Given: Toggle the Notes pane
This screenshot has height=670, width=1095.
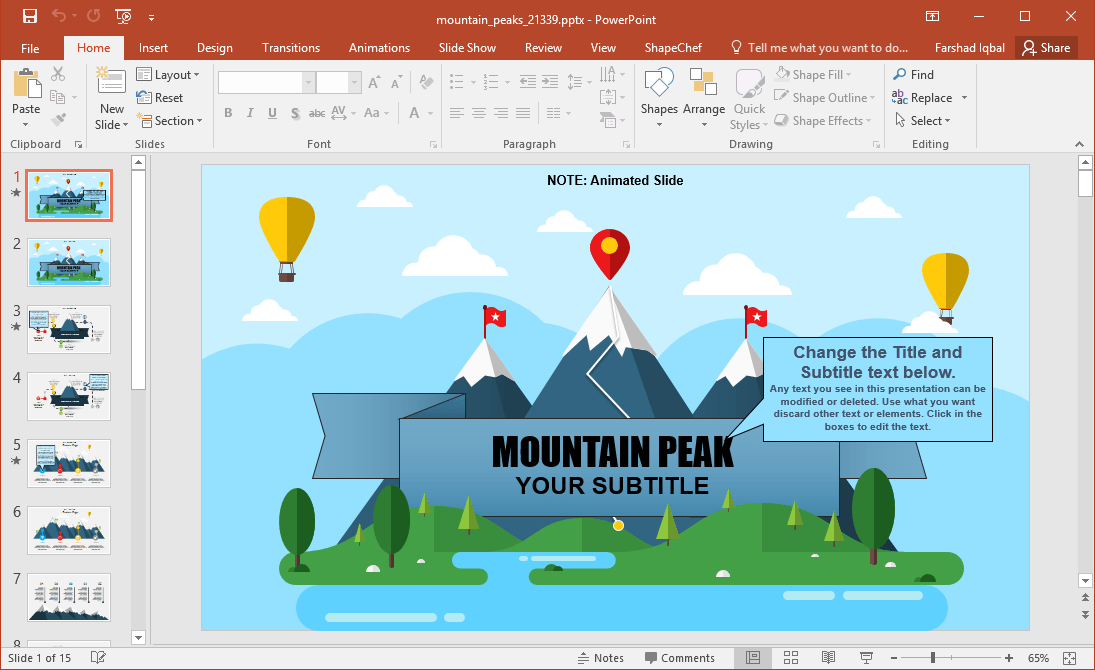Looking at the screenshot, I should coord(601,658).
